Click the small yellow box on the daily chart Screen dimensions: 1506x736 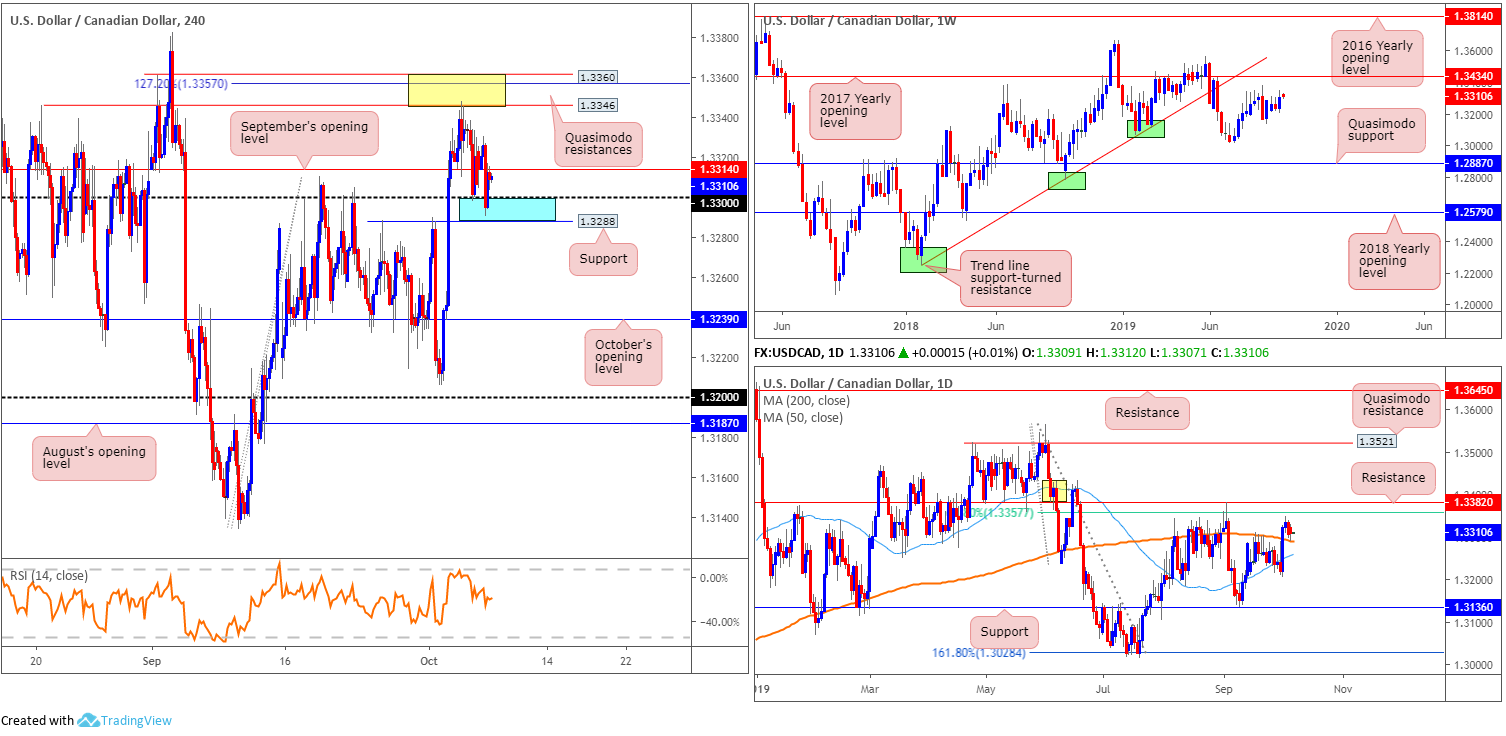click(x=1055, y=491)
